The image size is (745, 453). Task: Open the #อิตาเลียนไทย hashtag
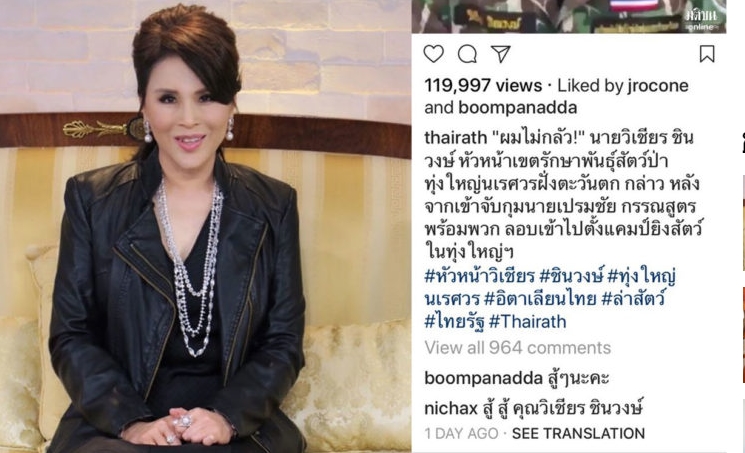(x=540, y=299)
